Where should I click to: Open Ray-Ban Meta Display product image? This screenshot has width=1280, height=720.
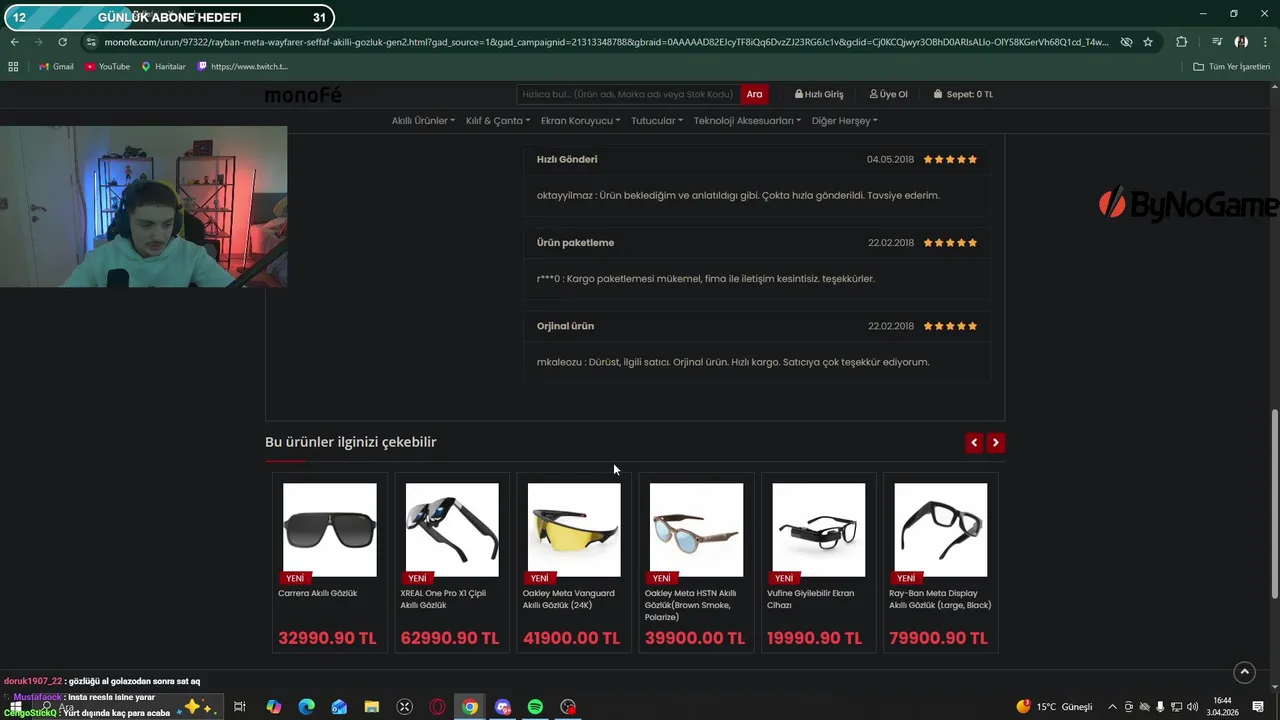tap(941, 530)
